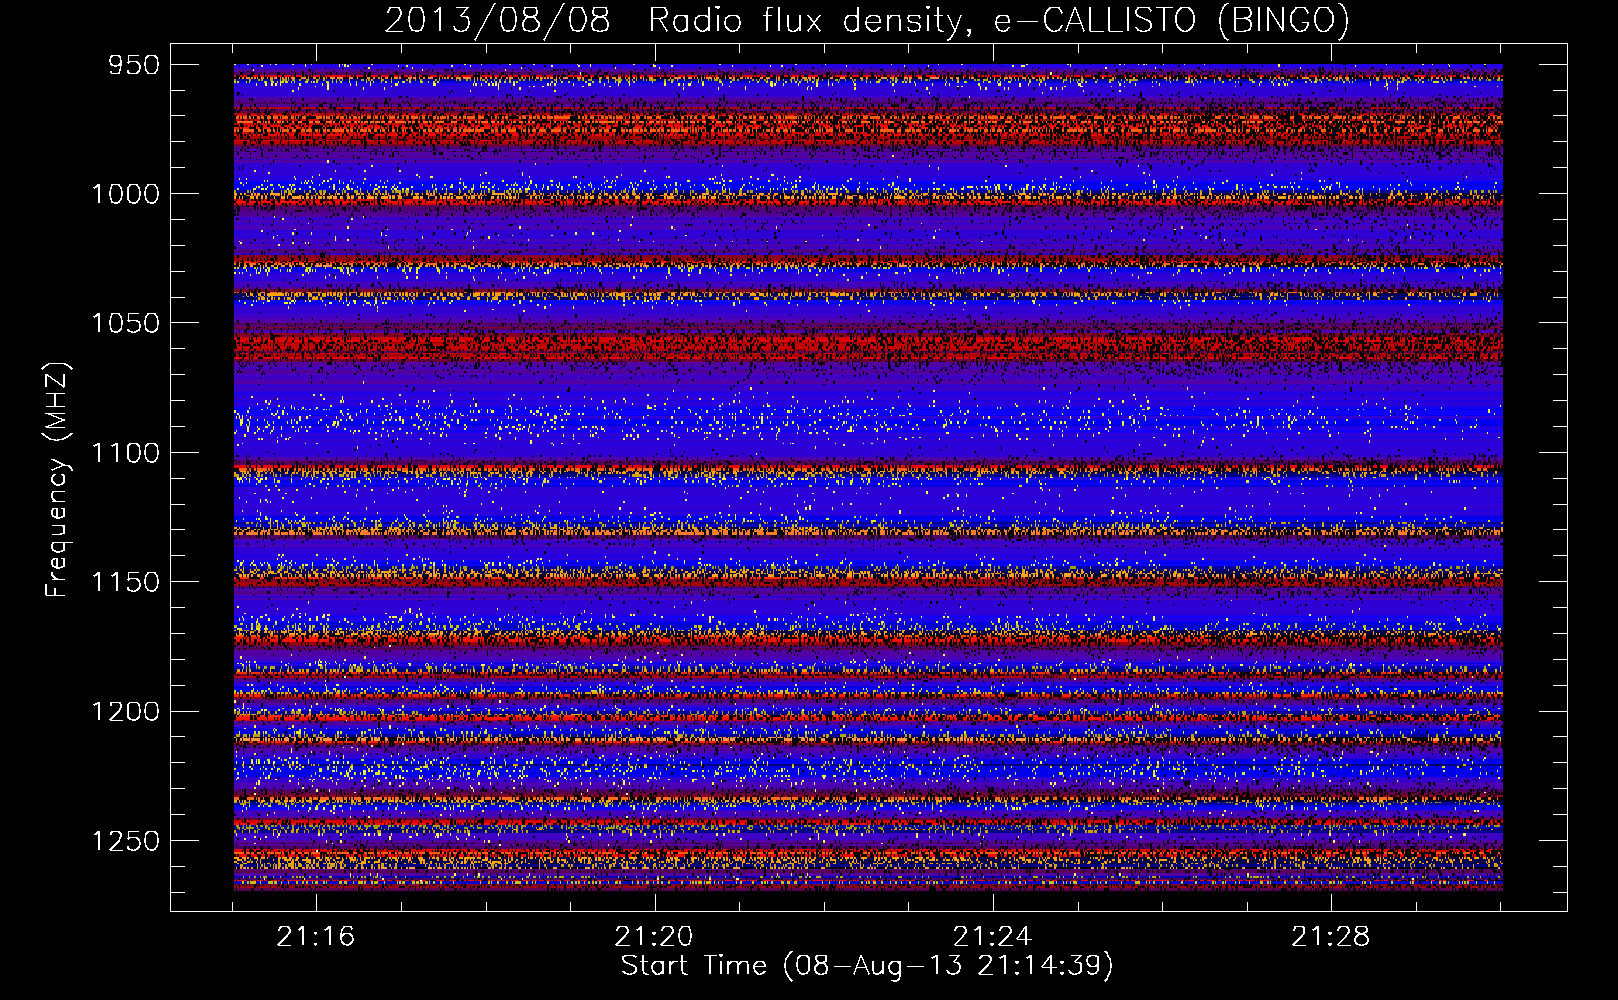Screen dimensions: 1618x1000
Task: Click the 1100 frequency axis label
Action: [125, 453]
